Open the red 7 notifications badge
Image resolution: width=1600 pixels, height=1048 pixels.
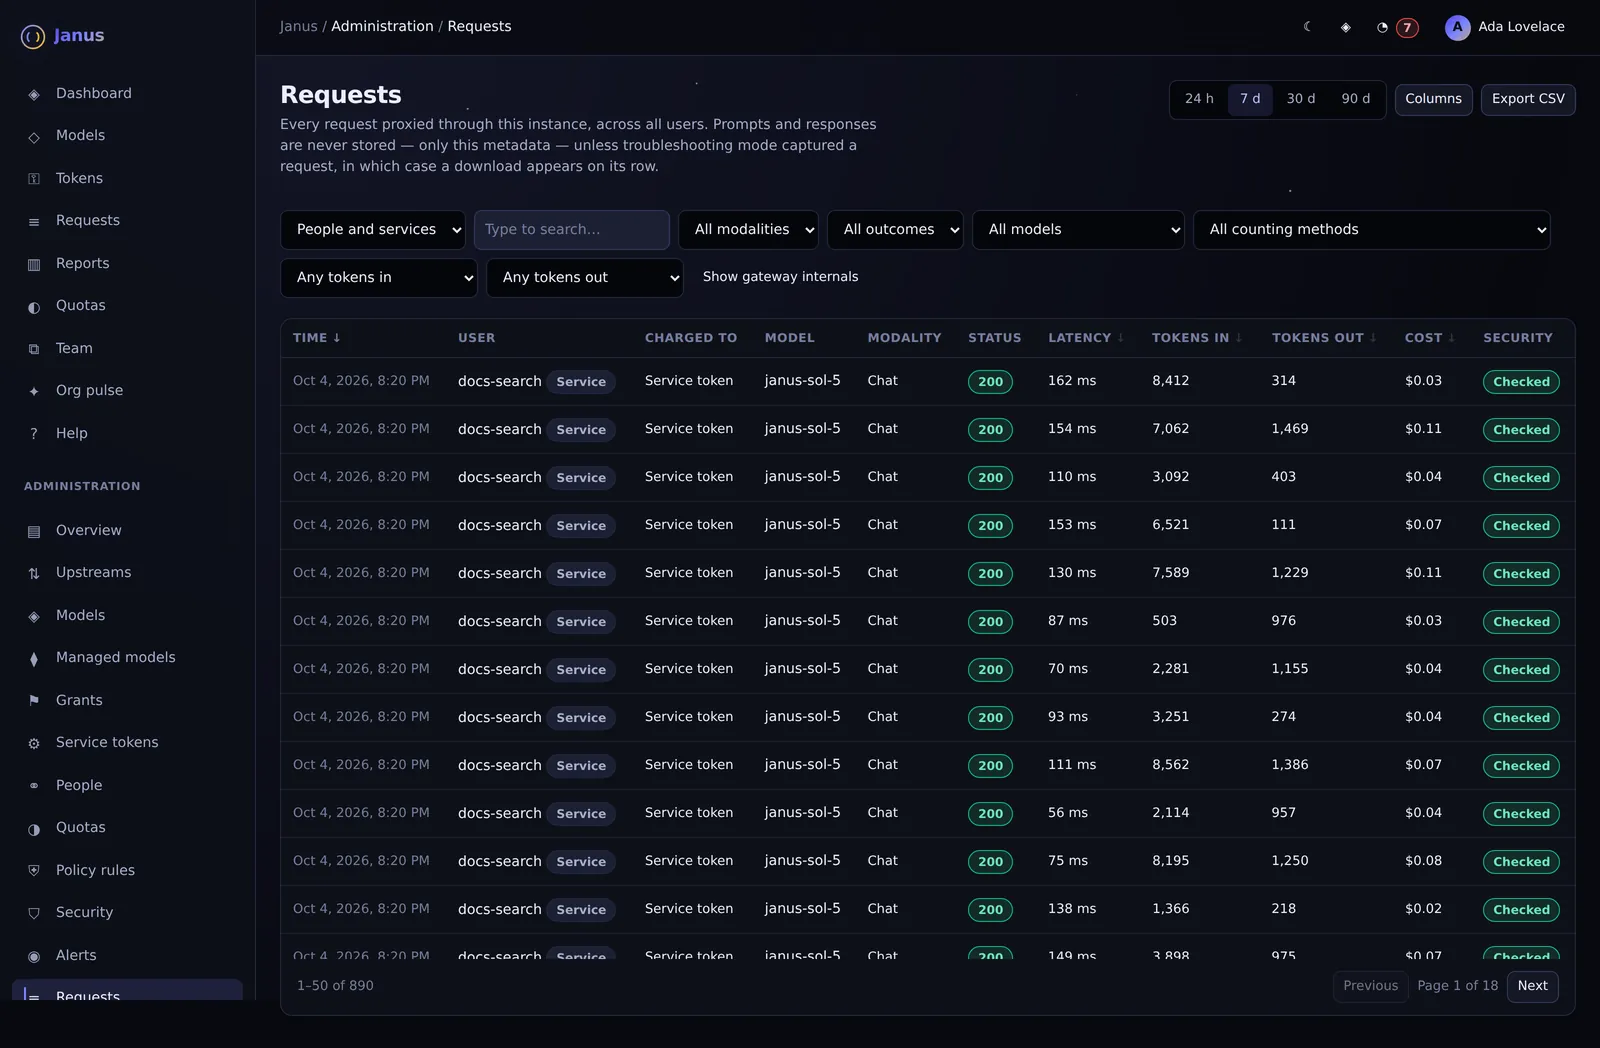(x=1407, y=28)
